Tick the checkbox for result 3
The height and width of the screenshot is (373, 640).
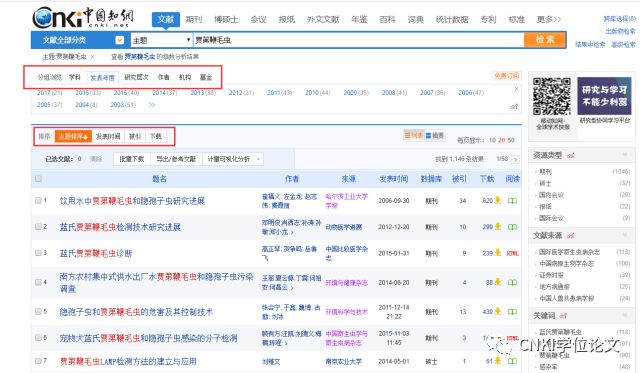click(38, 253)
